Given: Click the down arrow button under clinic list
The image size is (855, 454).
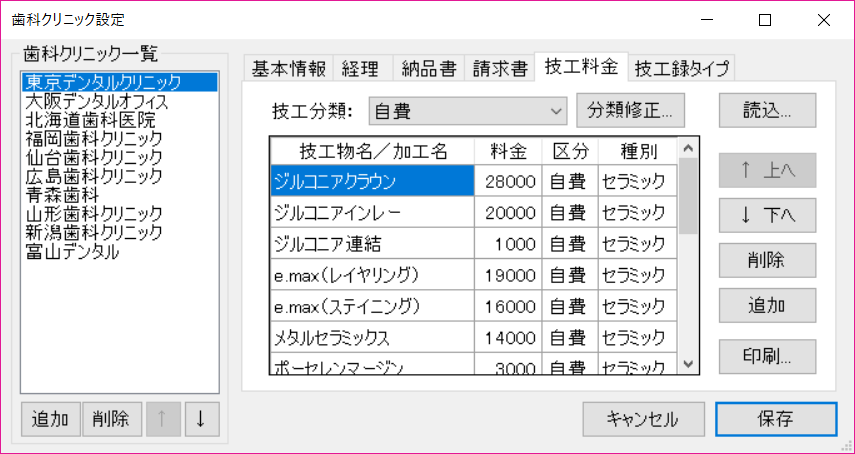Looking at the screenshot, I should pos(200,419).
